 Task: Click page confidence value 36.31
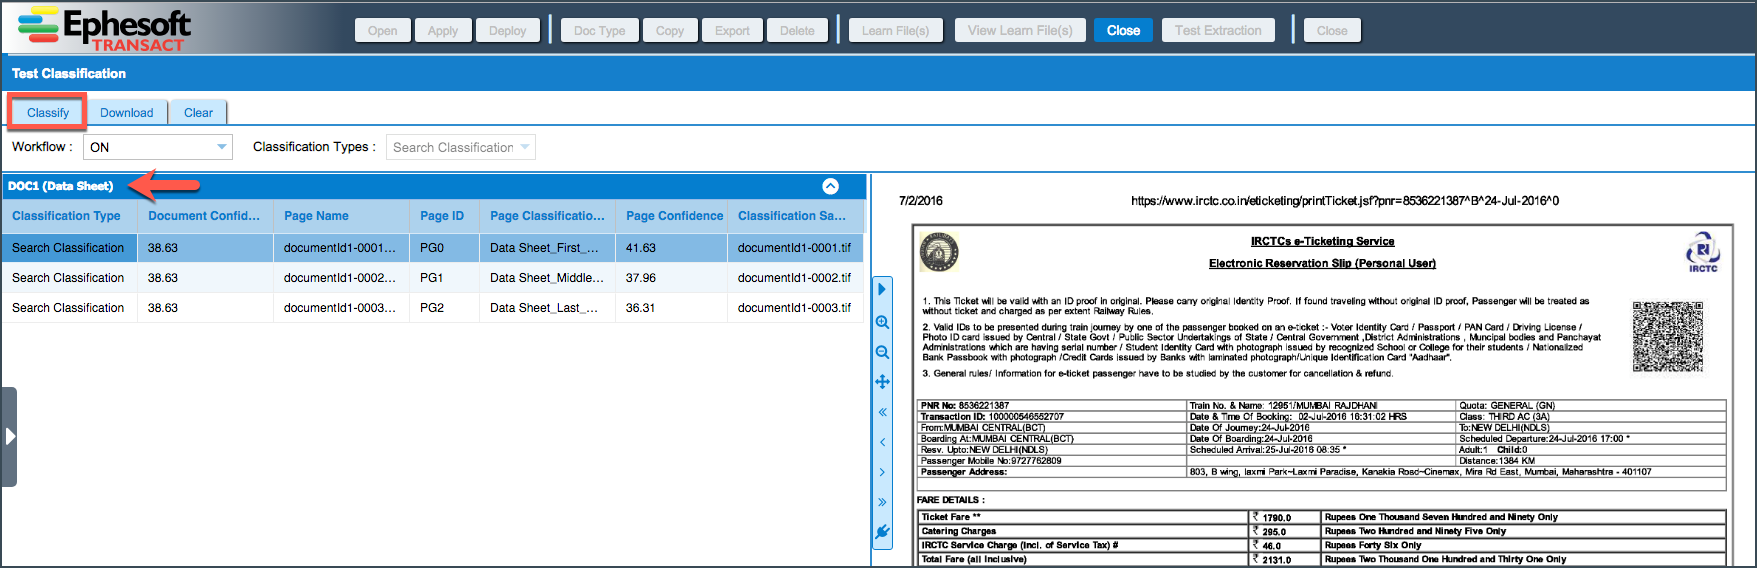[641, 308]
